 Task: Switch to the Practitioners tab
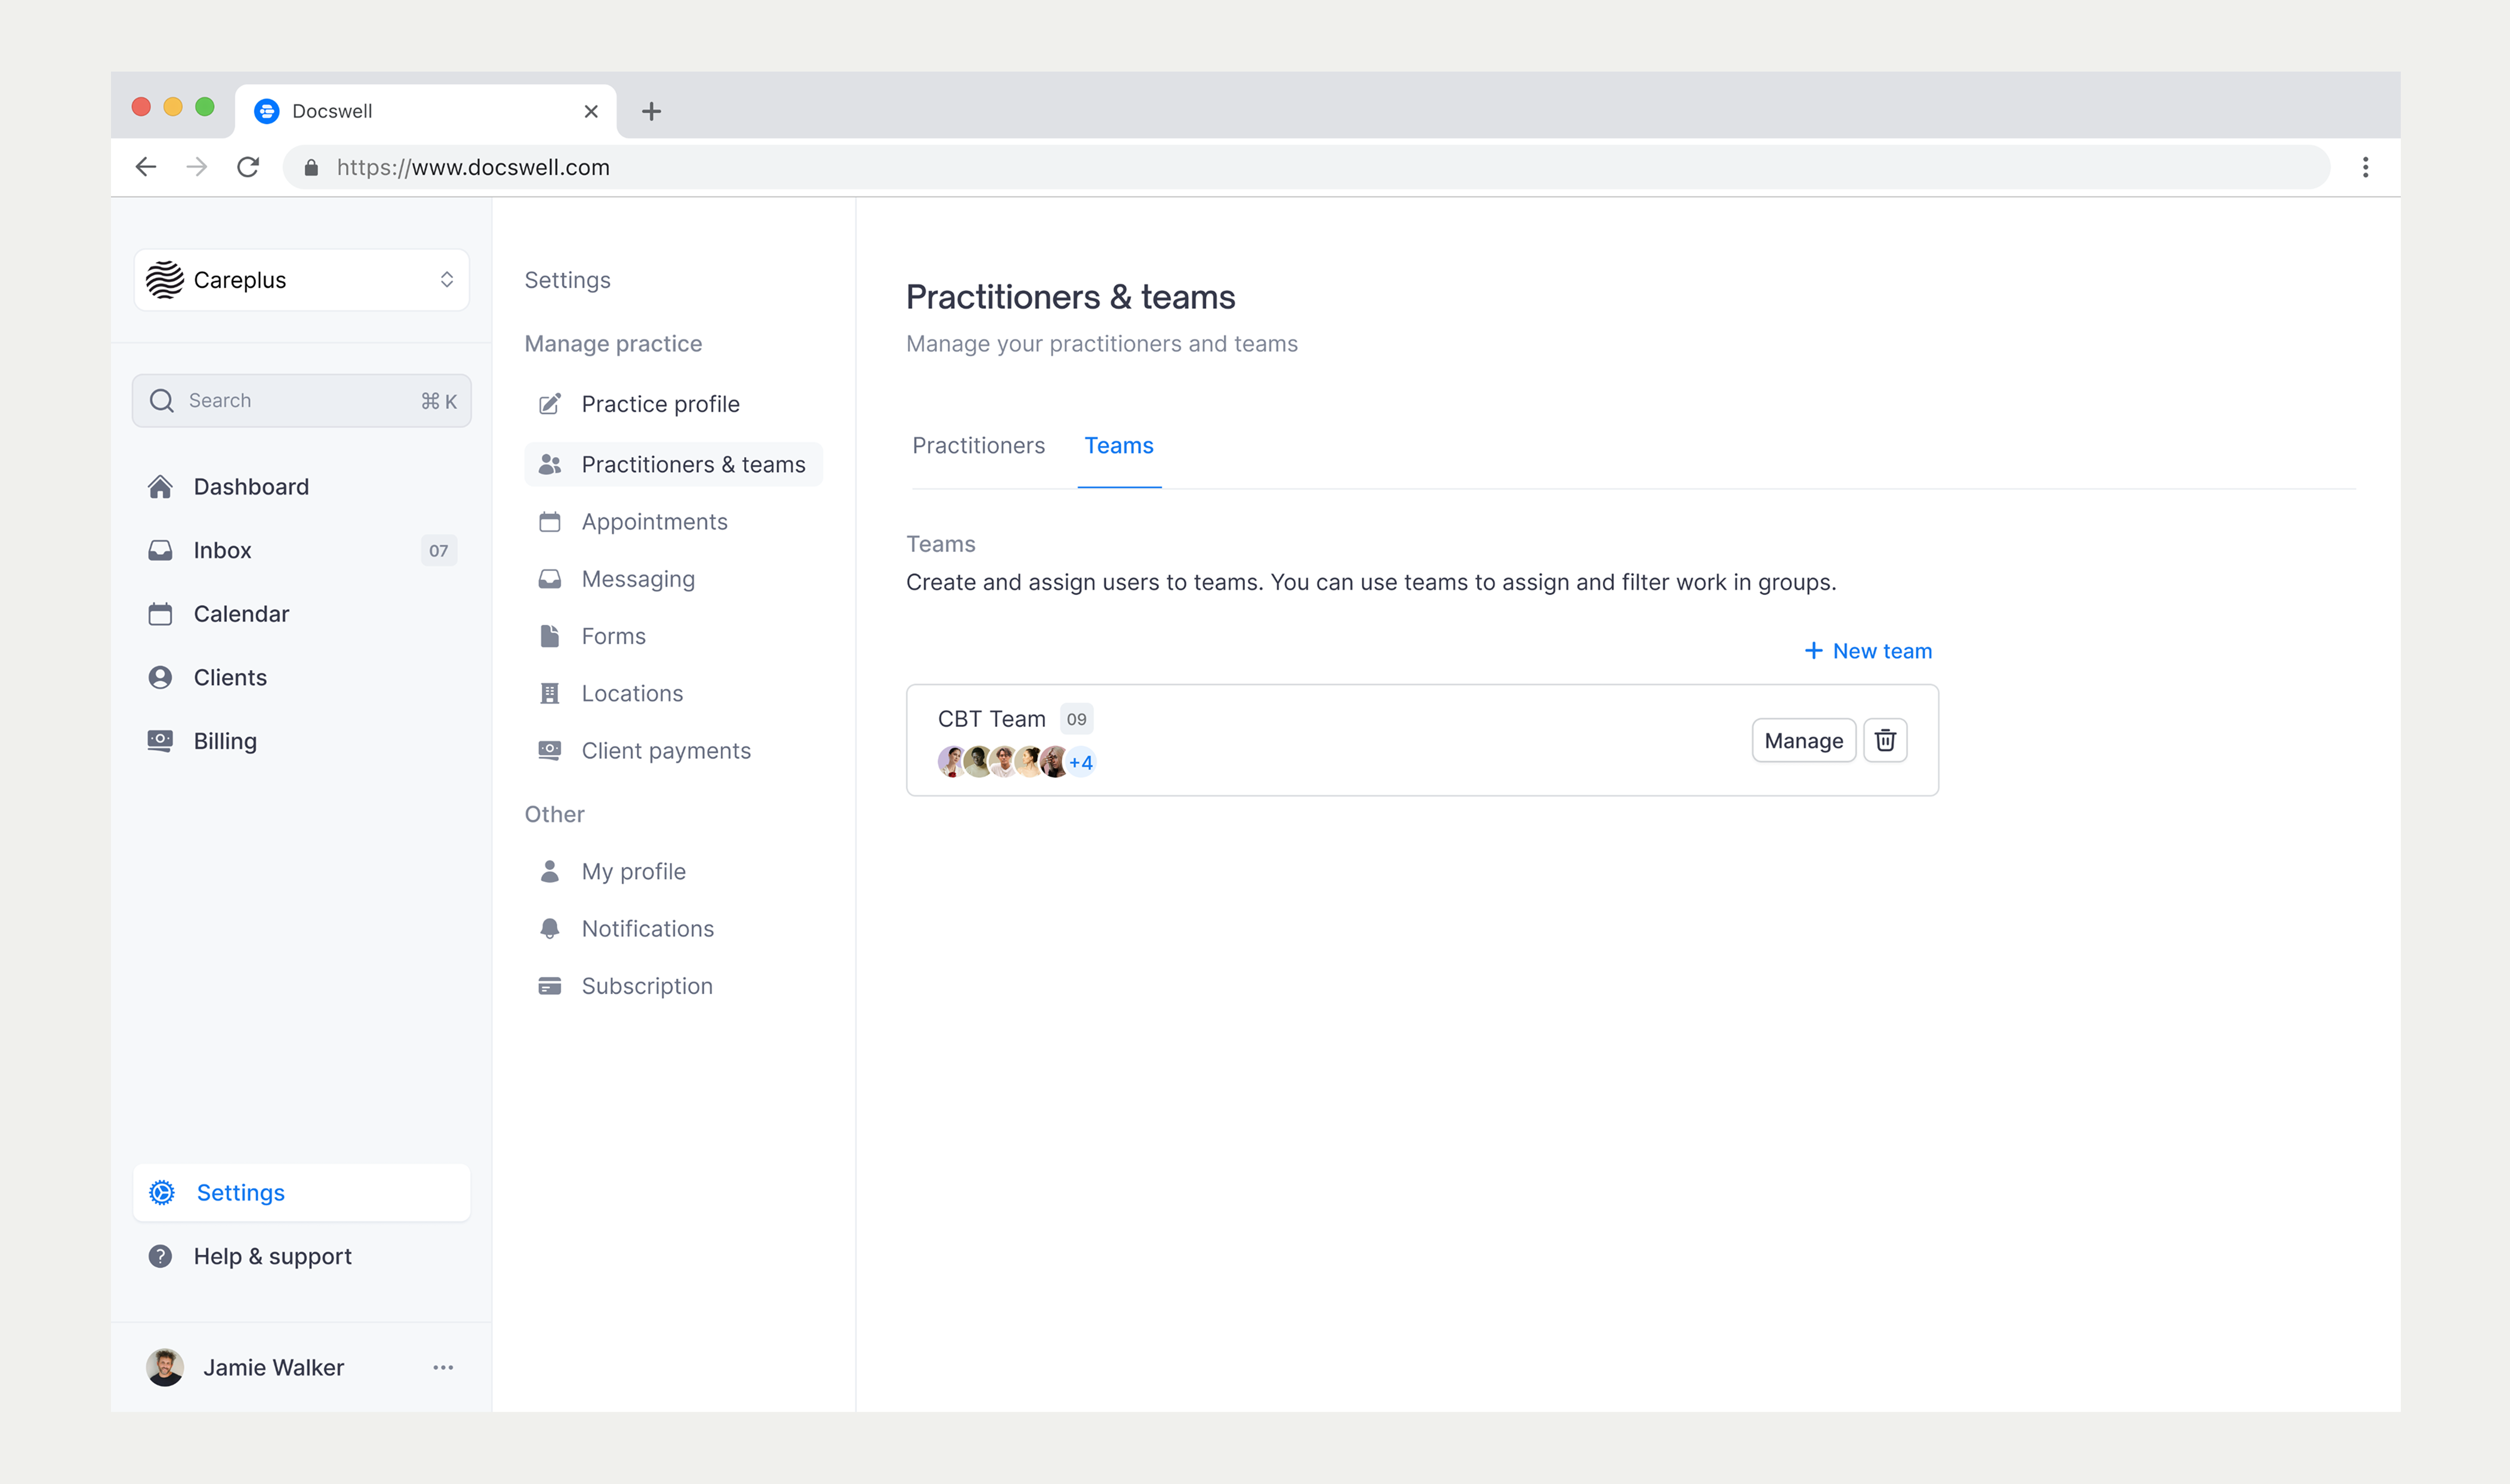pos(978,446)
